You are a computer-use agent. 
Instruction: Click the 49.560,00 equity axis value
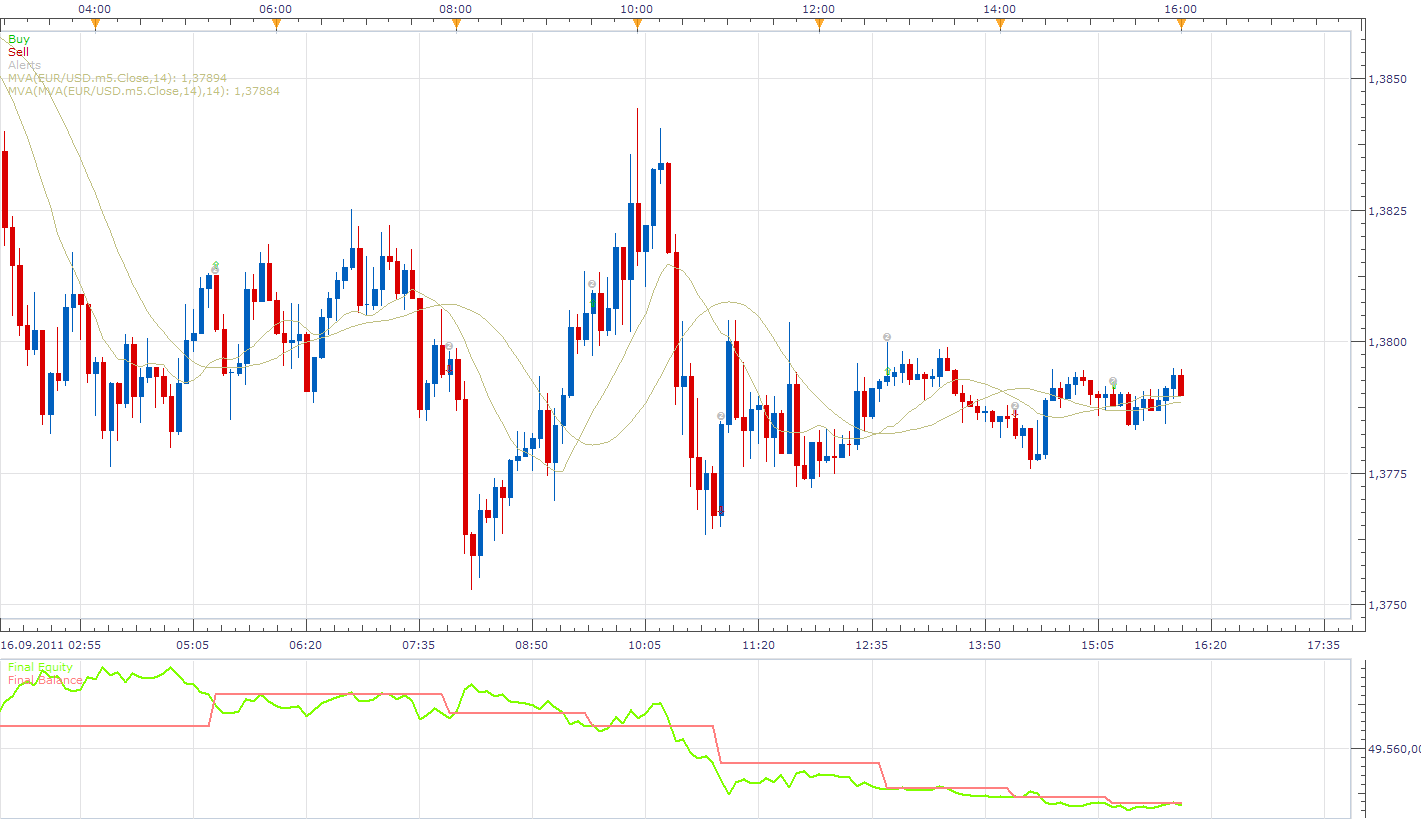tap(1394, 748)
